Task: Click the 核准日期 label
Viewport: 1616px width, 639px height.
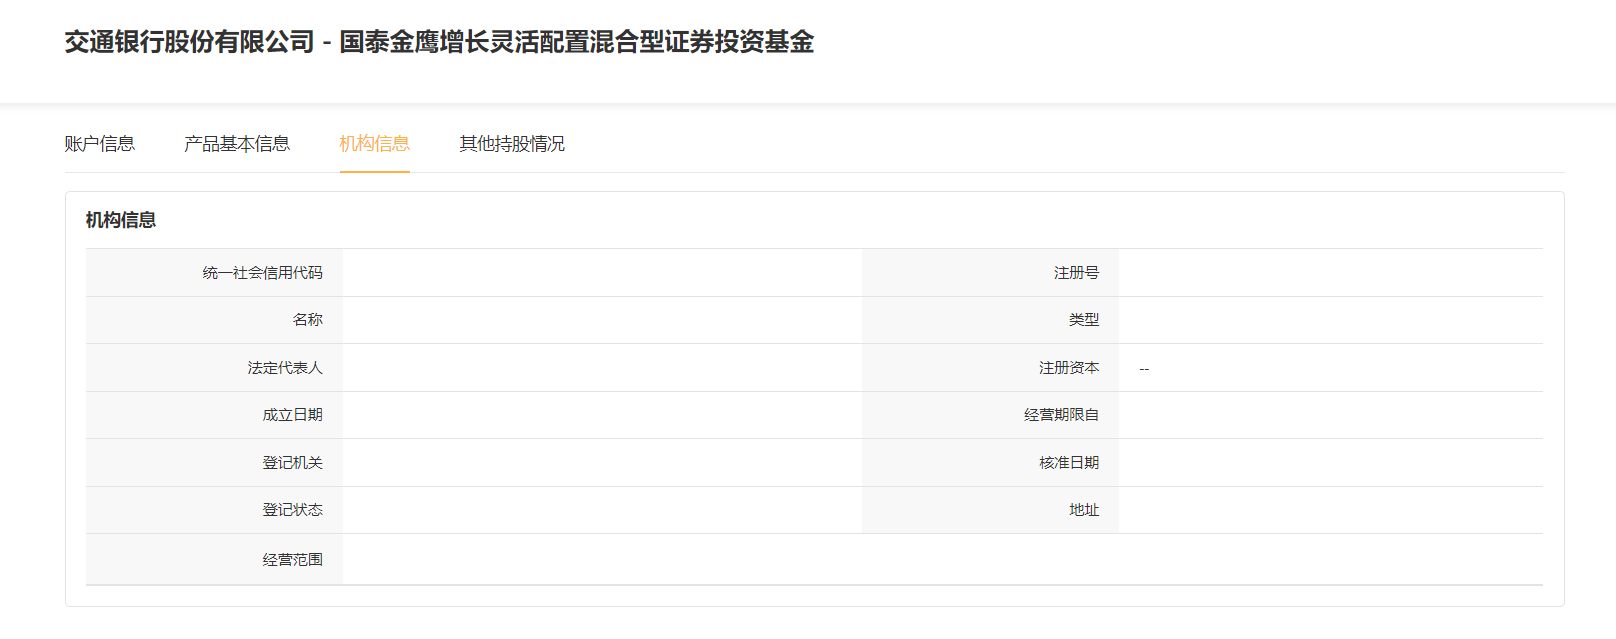Action: coord(1069,463)
